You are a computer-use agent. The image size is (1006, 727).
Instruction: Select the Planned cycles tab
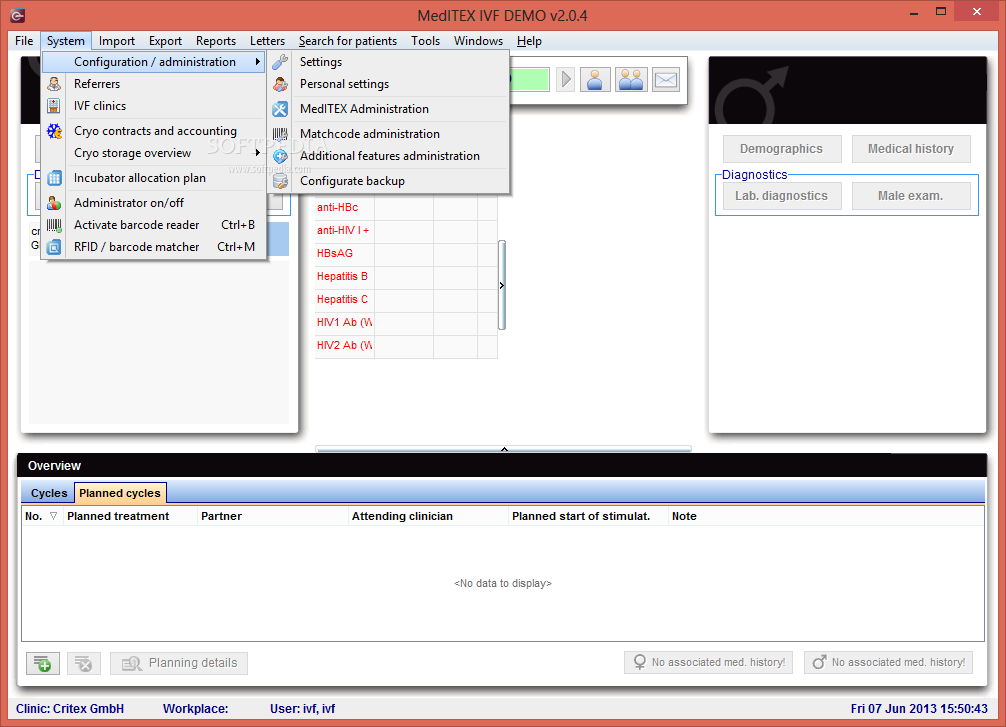[120, 493]
